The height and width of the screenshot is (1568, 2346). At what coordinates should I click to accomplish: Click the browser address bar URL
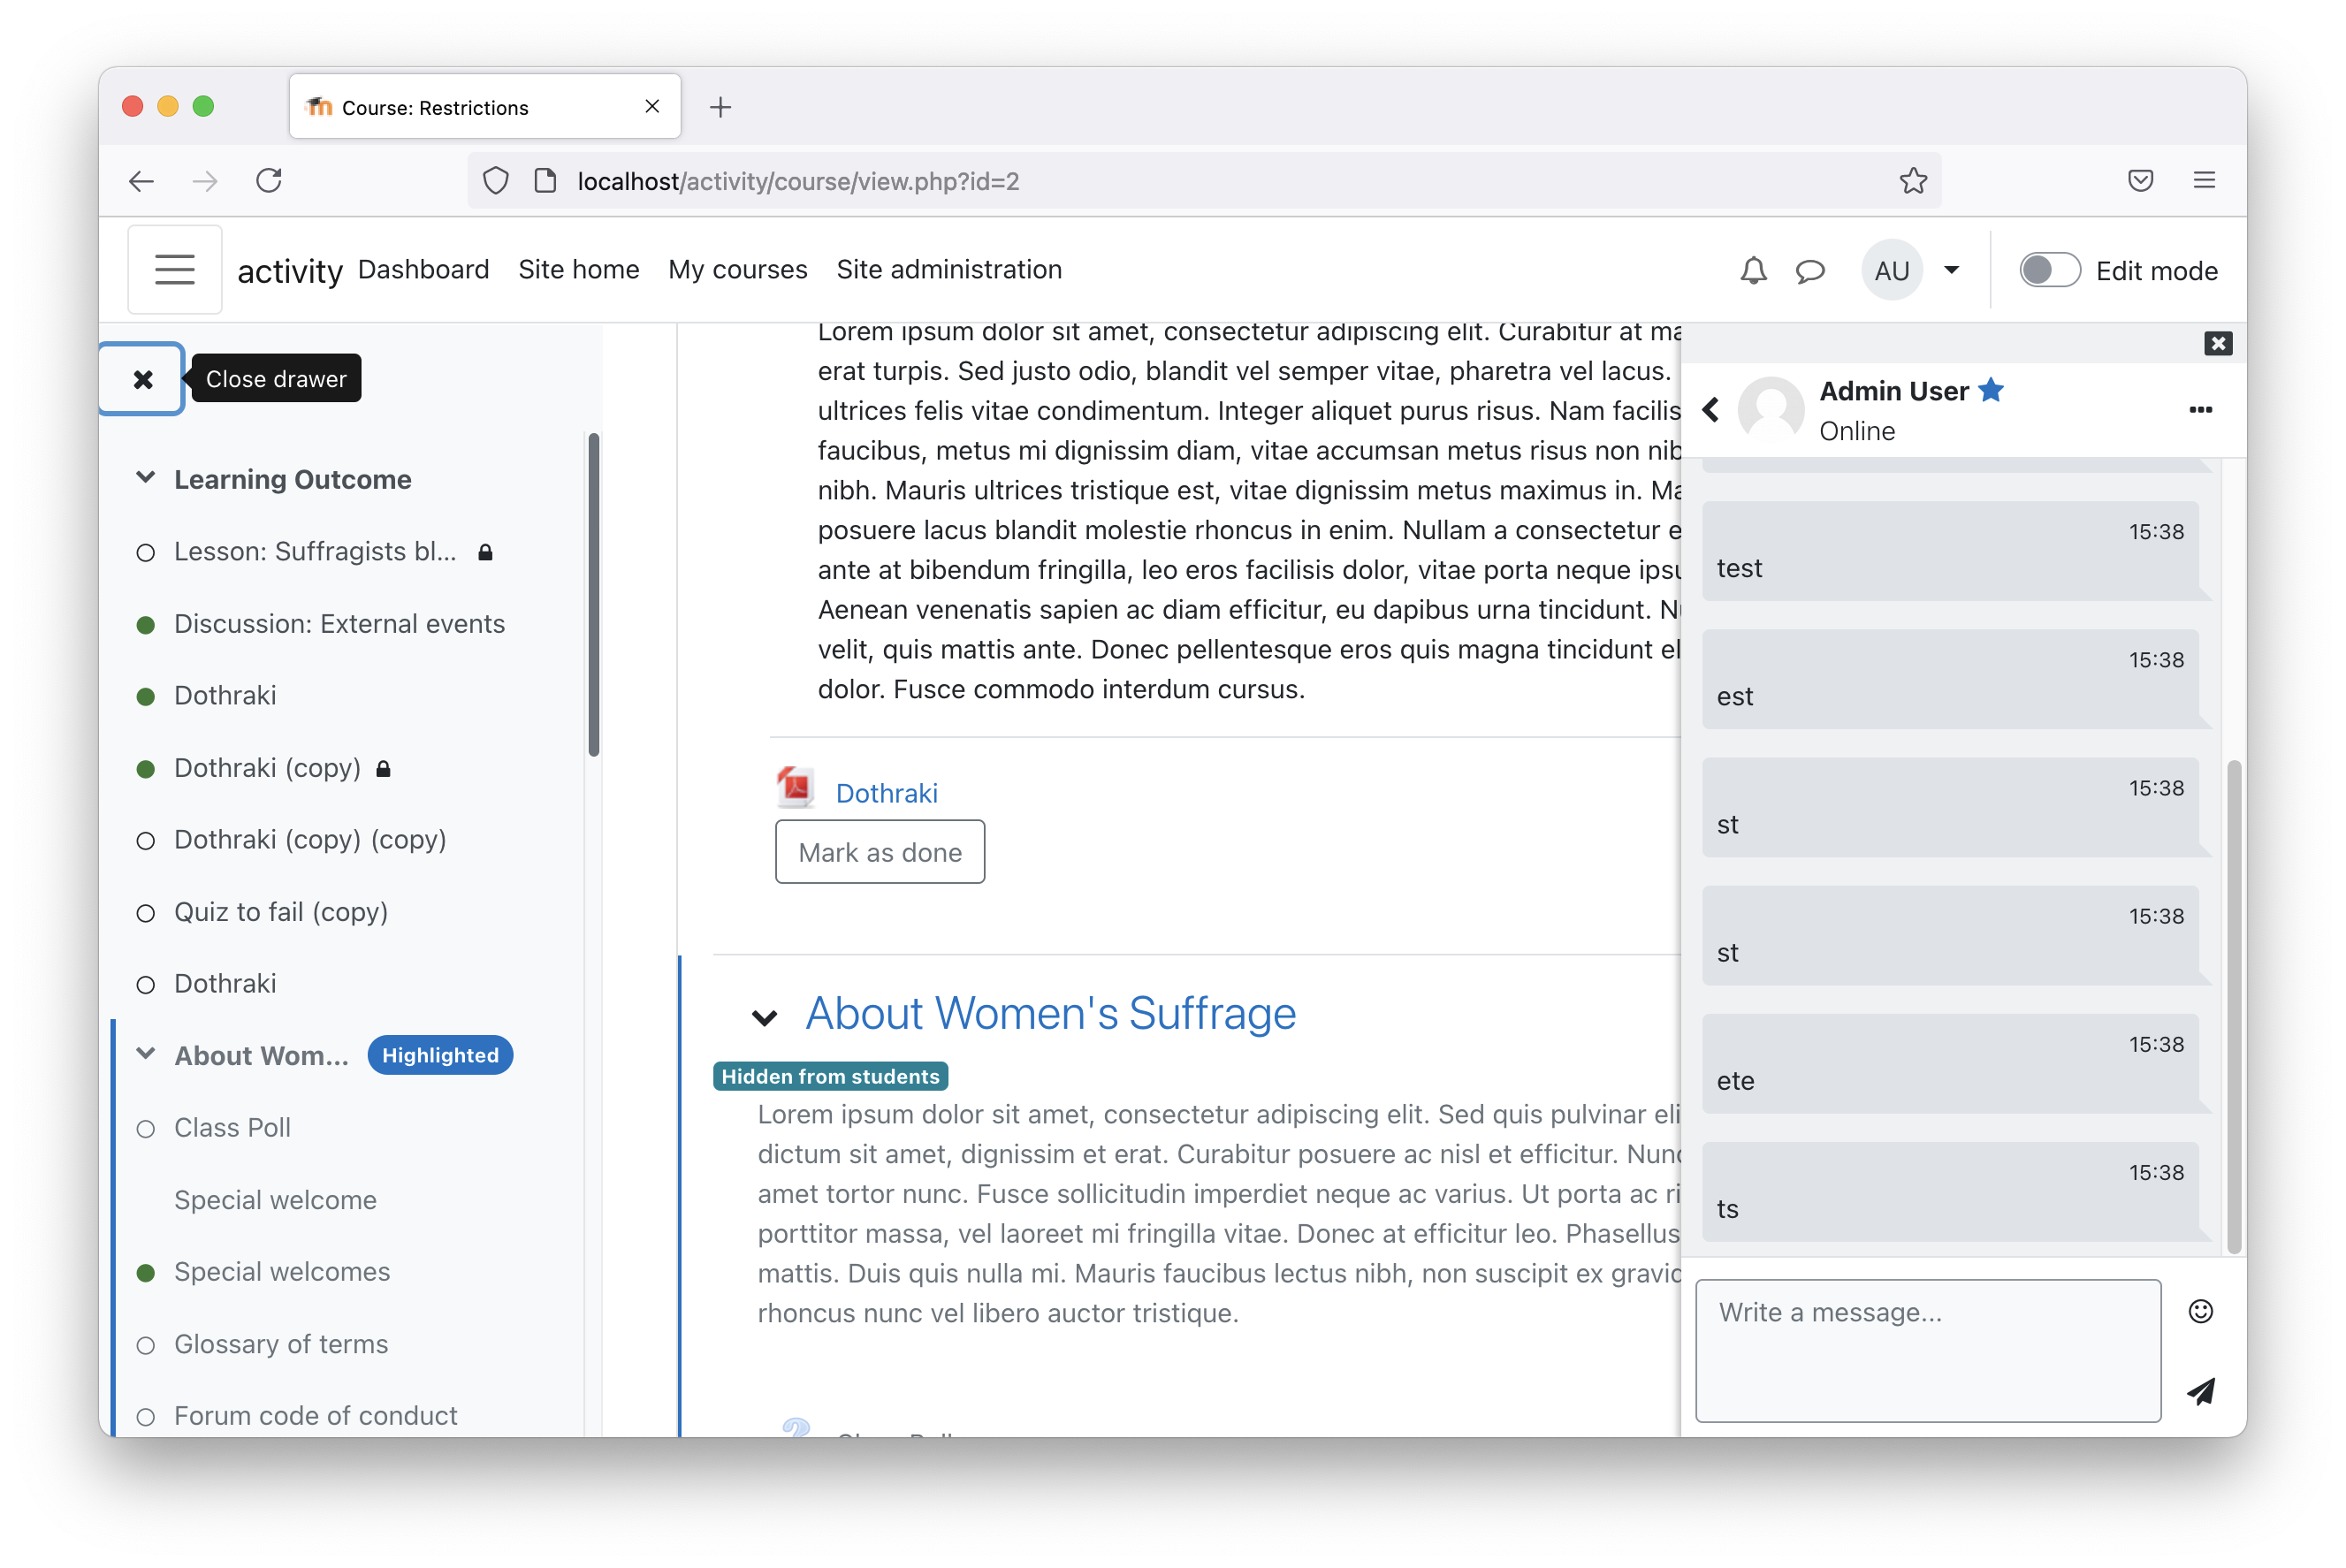(798, 181)
